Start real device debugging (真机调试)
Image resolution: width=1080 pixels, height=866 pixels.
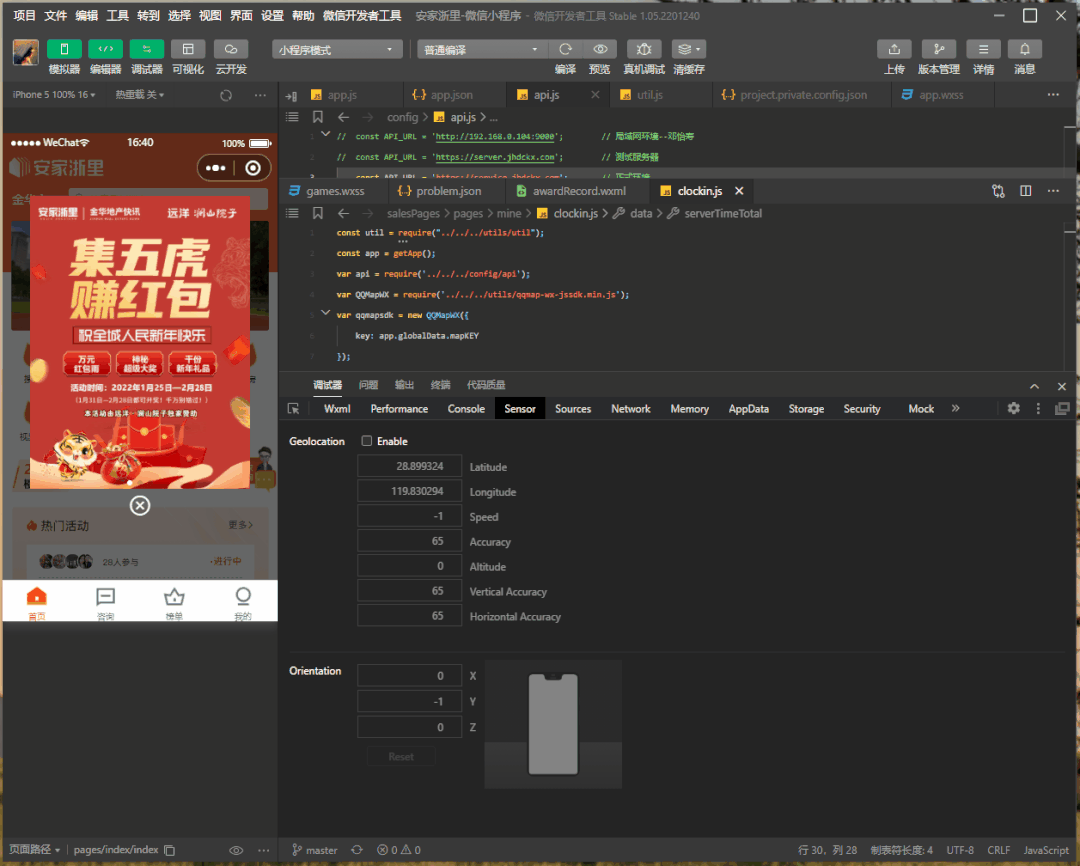pos(644,50)
